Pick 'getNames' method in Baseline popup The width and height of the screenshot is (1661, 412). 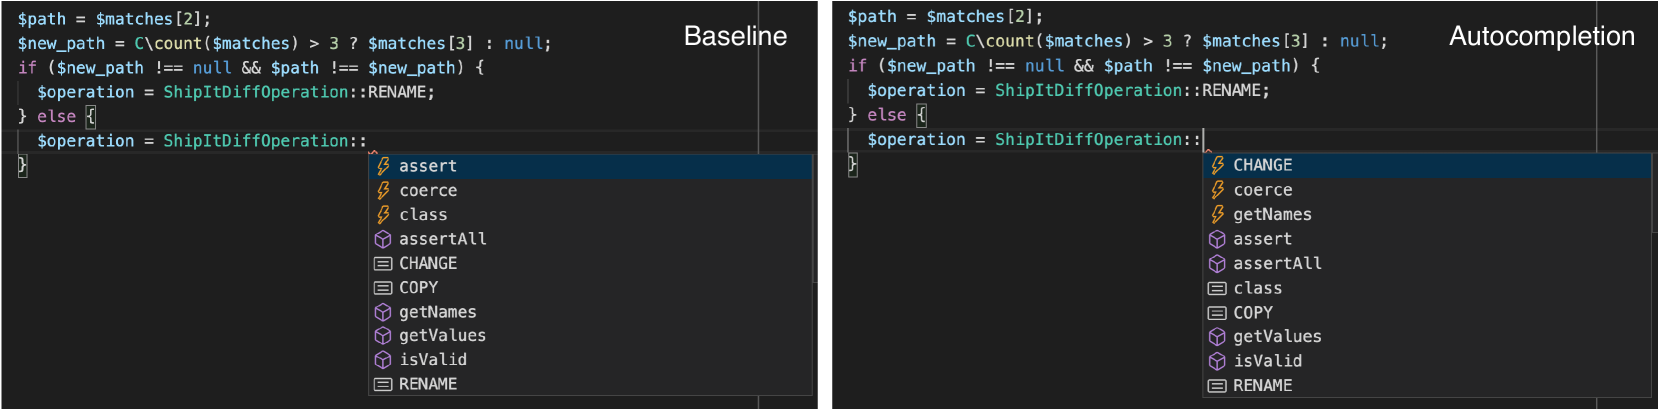(x=591, y=311)
